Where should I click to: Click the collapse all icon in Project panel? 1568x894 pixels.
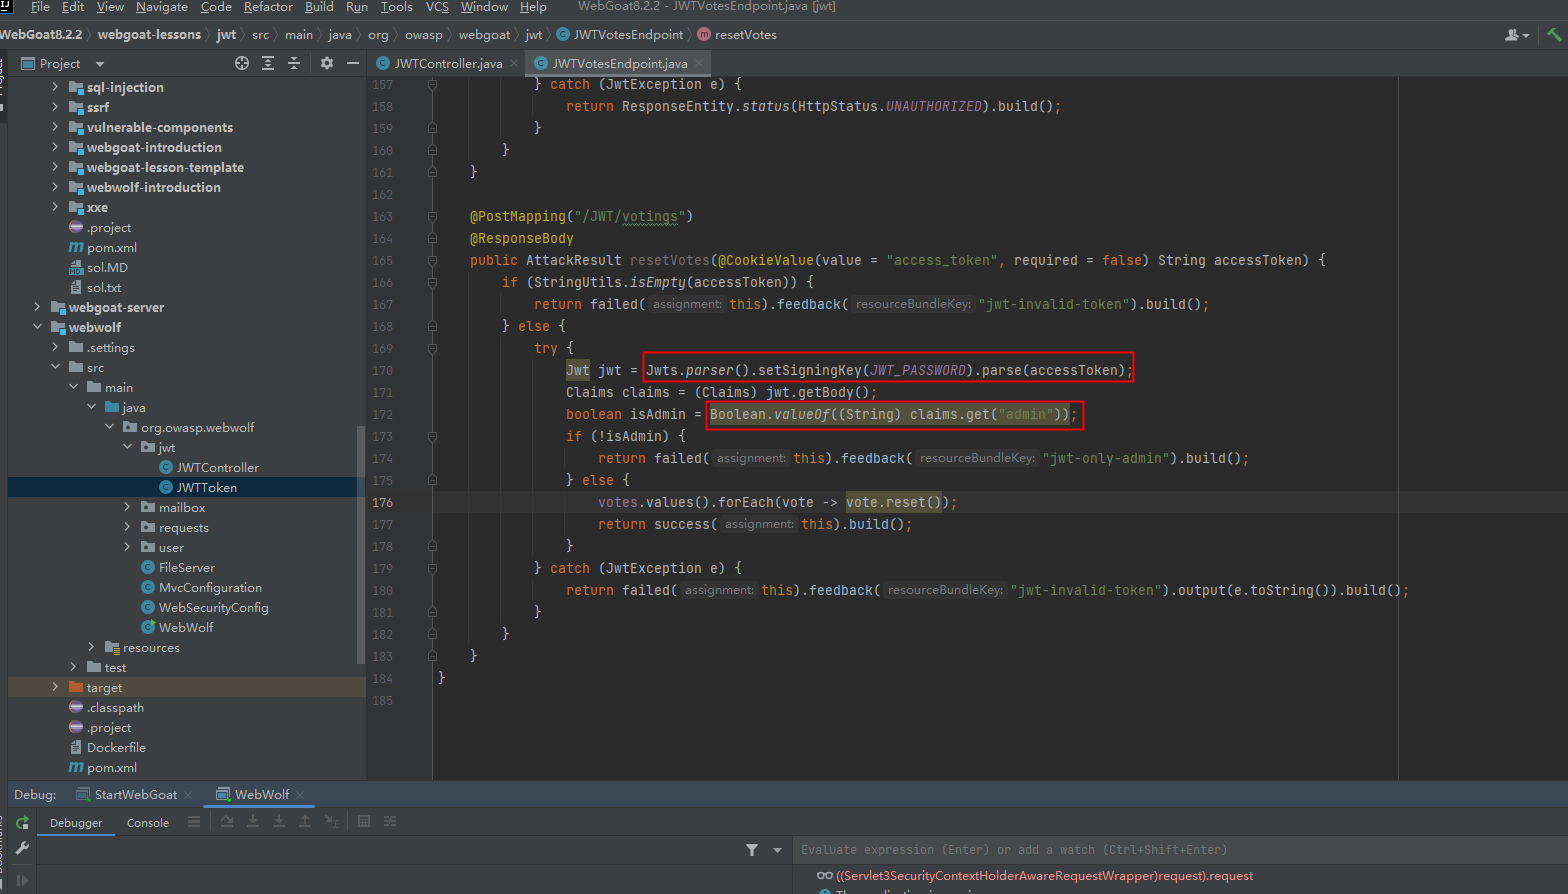294,63
